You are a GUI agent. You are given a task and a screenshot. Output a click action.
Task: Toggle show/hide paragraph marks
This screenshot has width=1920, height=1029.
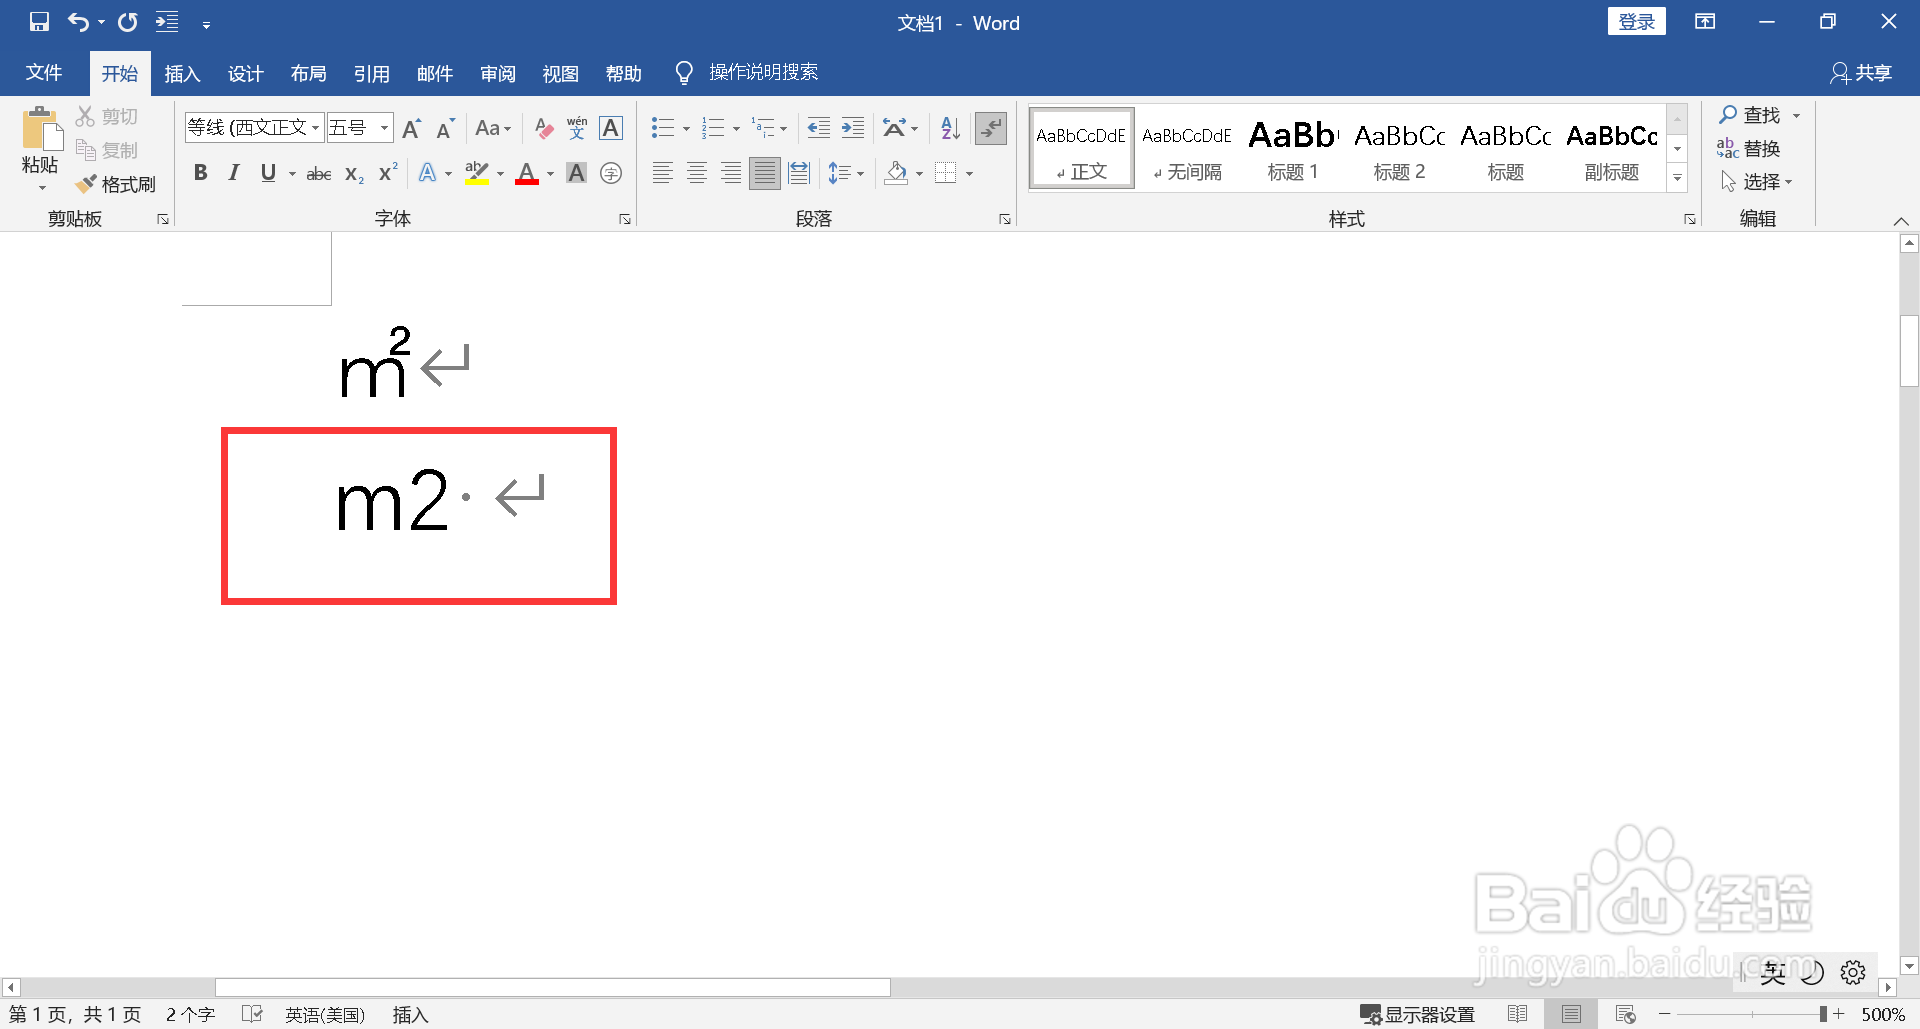coord(990,128)
